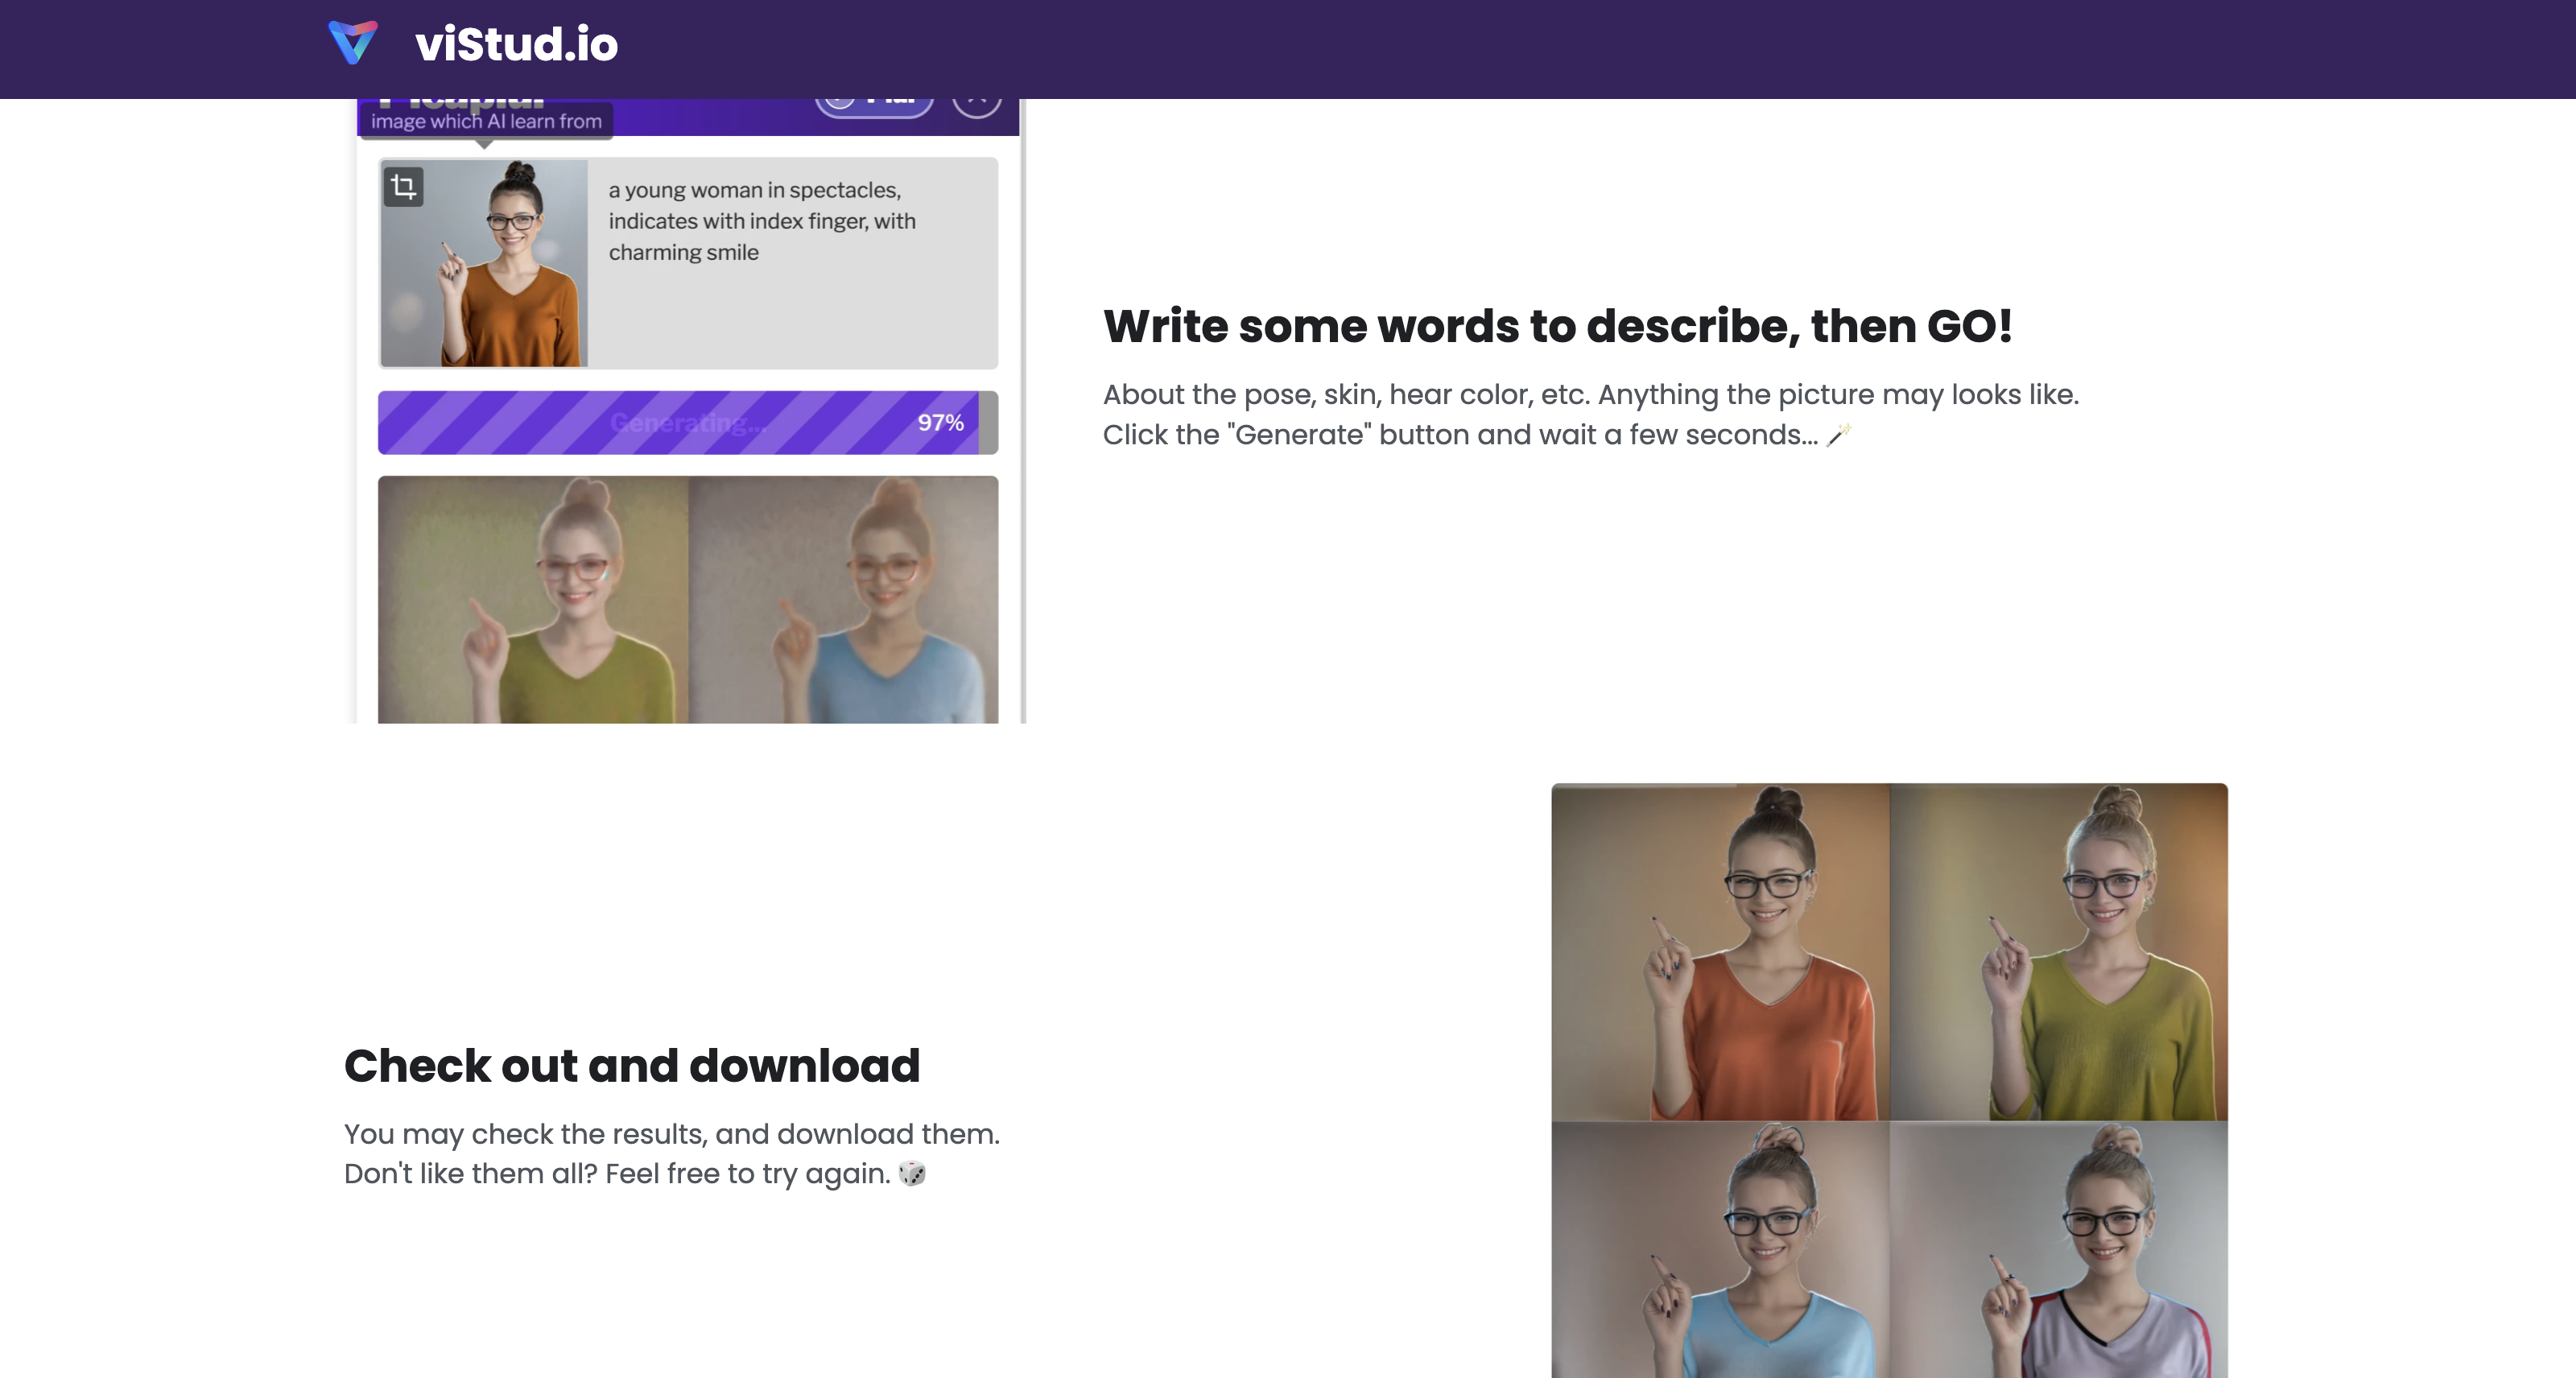Click the viStud.io triangular logo icon
The image size is (2576, 1378).
pyautogui.click(x=353, y=43)
